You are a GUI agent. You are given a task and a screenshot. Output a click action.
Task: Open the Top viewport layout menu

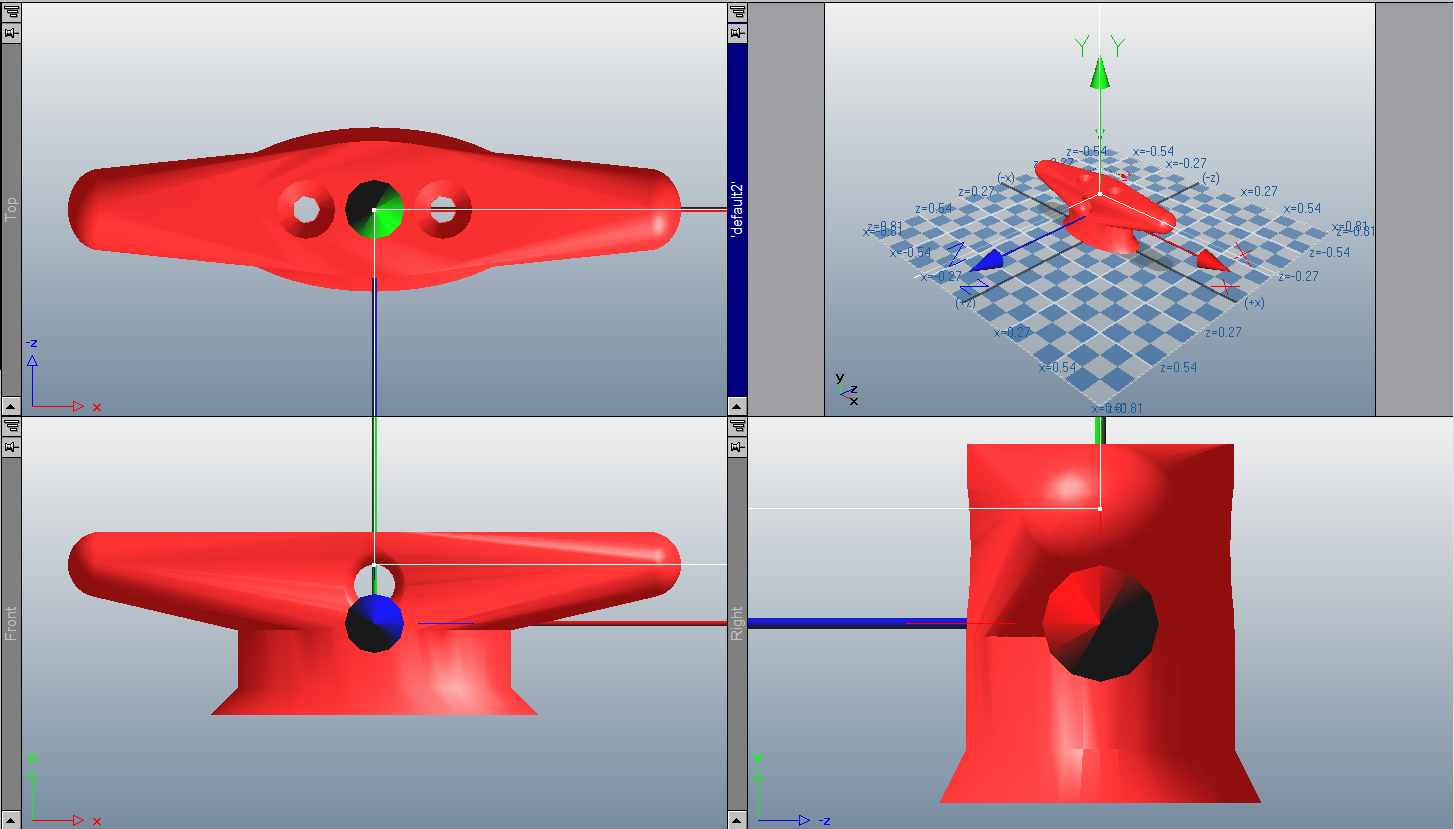point(11,11)
